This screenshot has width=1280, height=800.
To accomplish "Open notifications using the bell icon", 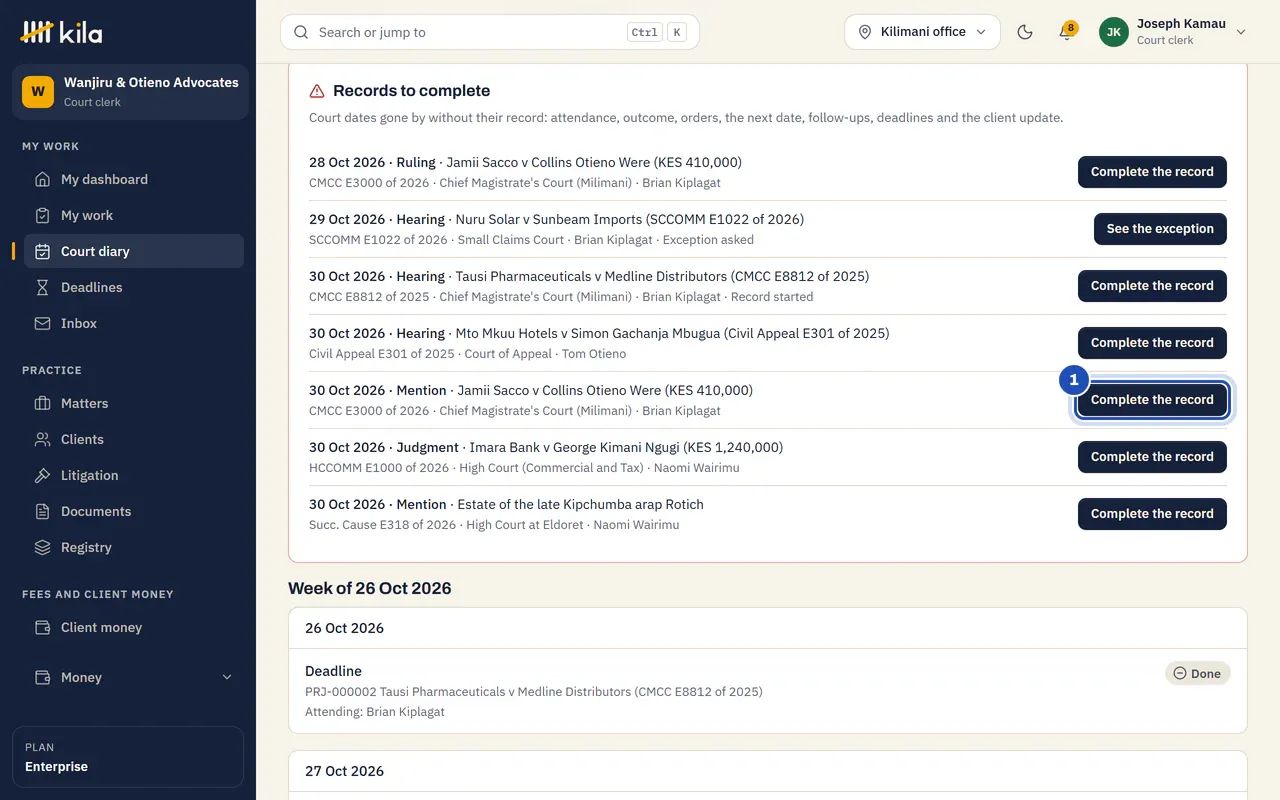I will (x=1066, y=32).
